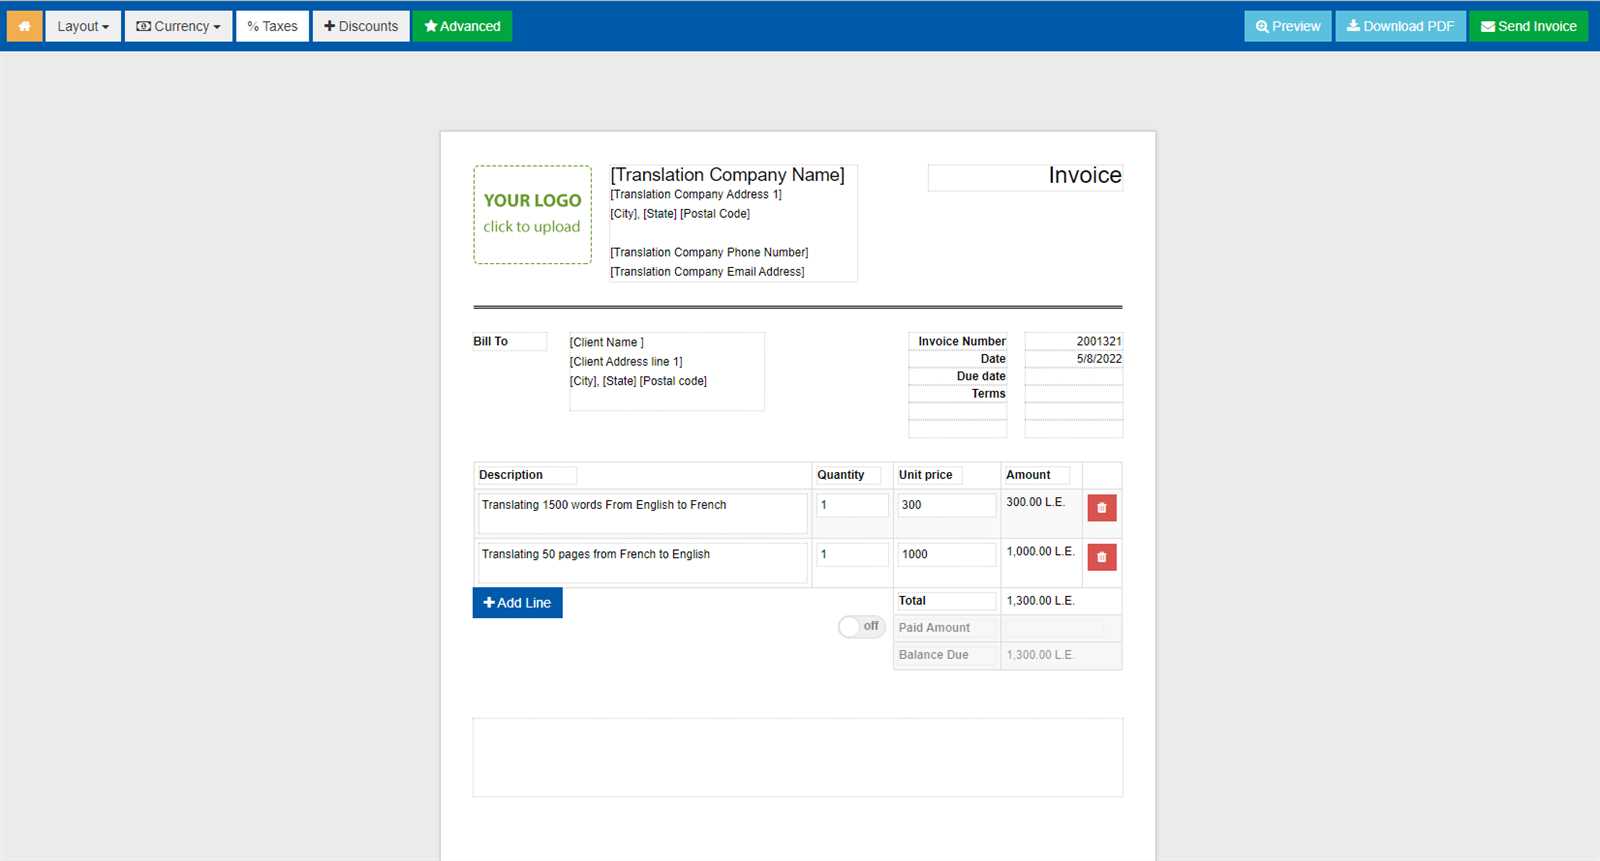Click the Total amount 1,300.00 L.E.
The image size is (1600, 861).
pyautogui.click(x=1041, y=601)
